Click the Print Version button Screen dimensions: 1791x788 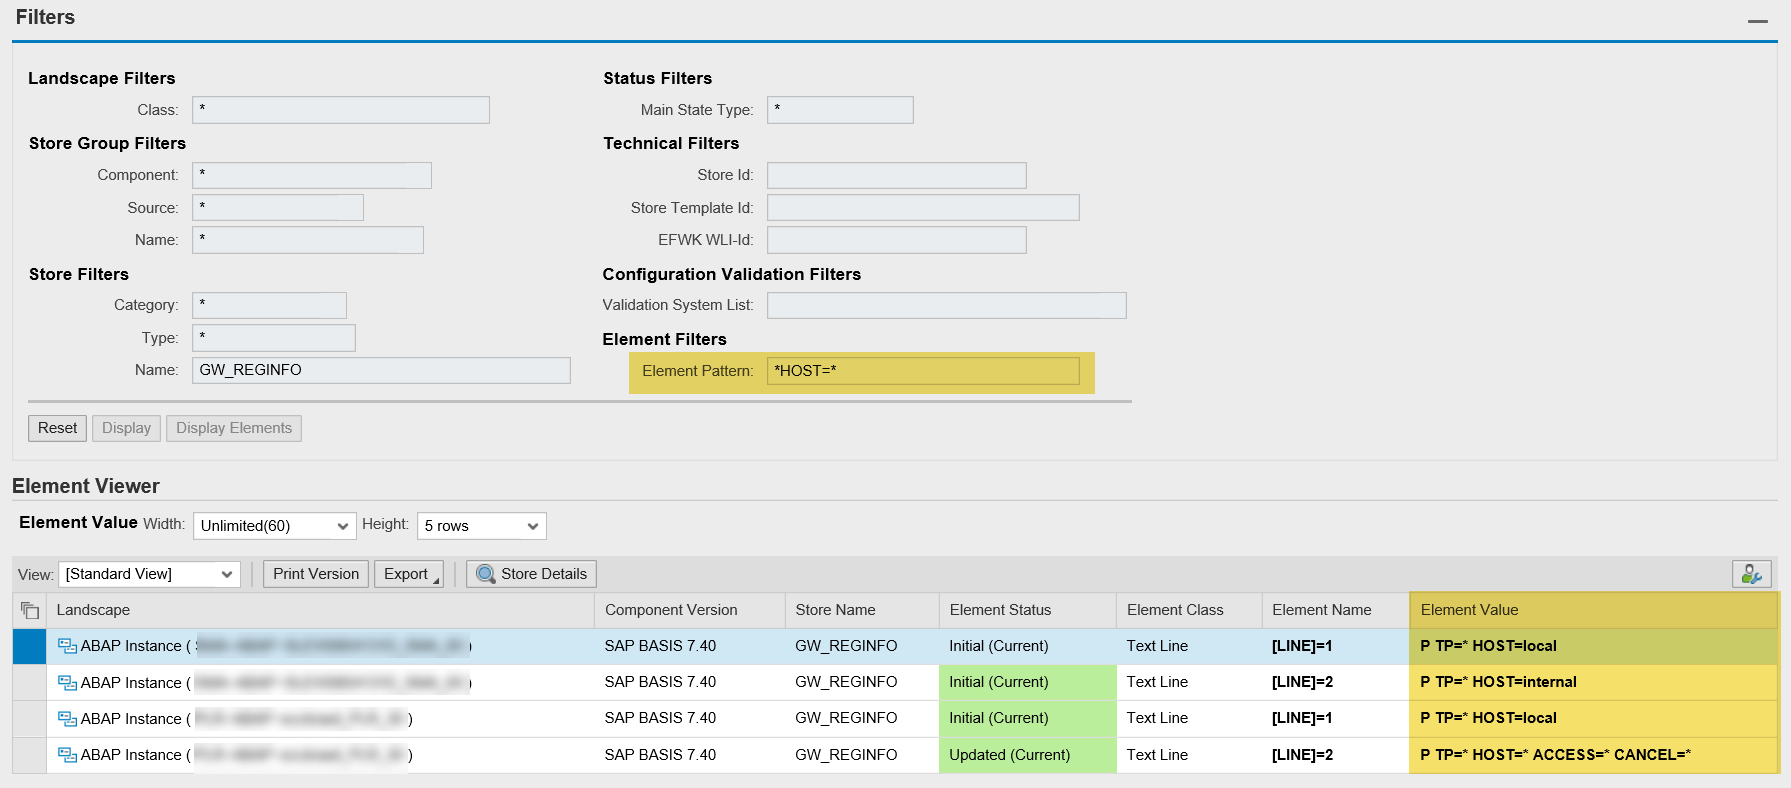coord(316,574)
